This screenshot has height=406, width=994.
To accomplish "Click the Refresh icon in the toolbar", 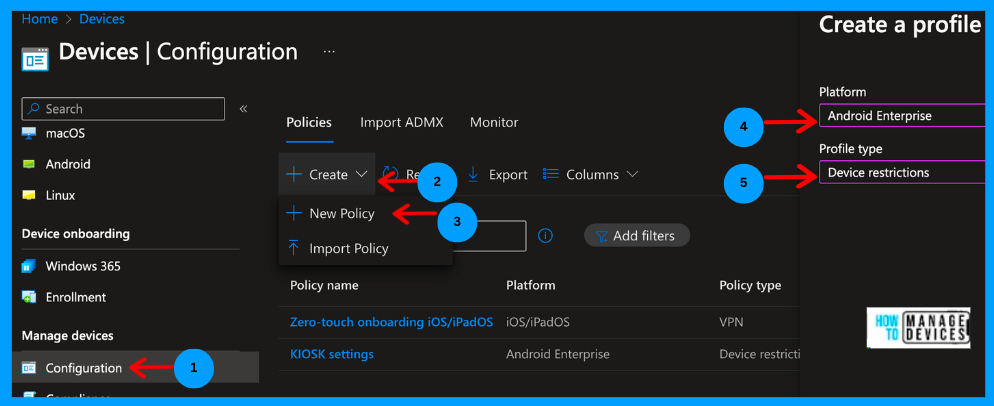I will pos(390,174).
